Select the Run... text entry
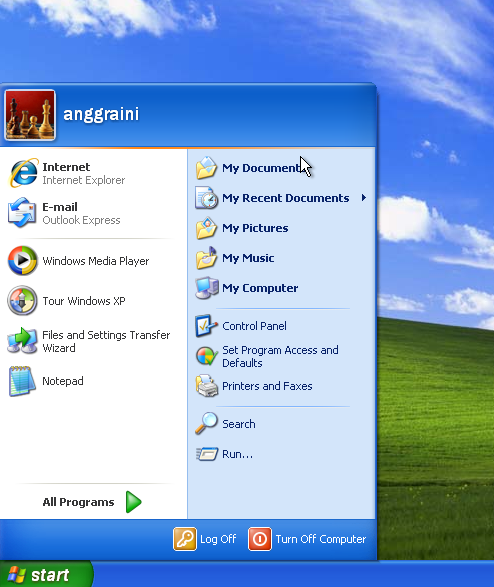 coord(238,454)
